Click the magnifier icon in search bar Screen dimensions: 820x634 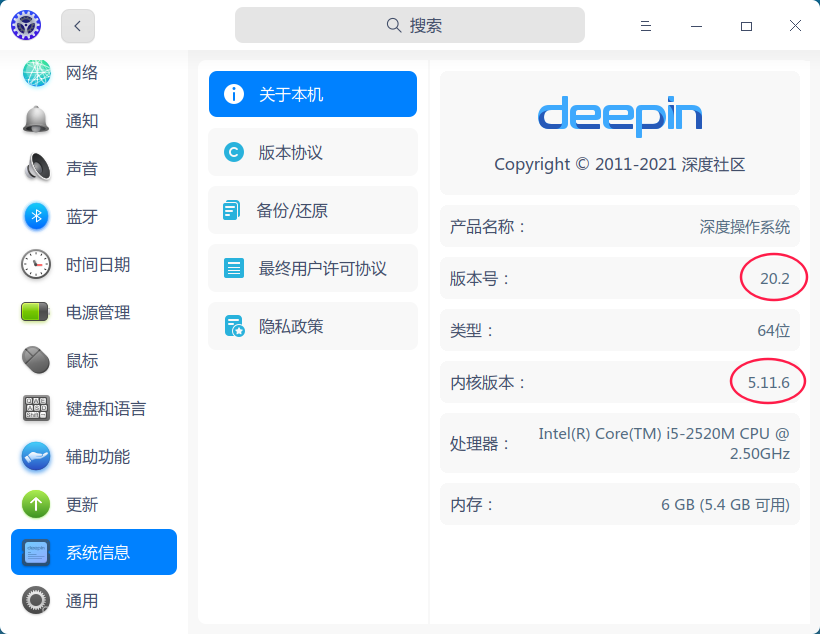[x=394, y=25]
